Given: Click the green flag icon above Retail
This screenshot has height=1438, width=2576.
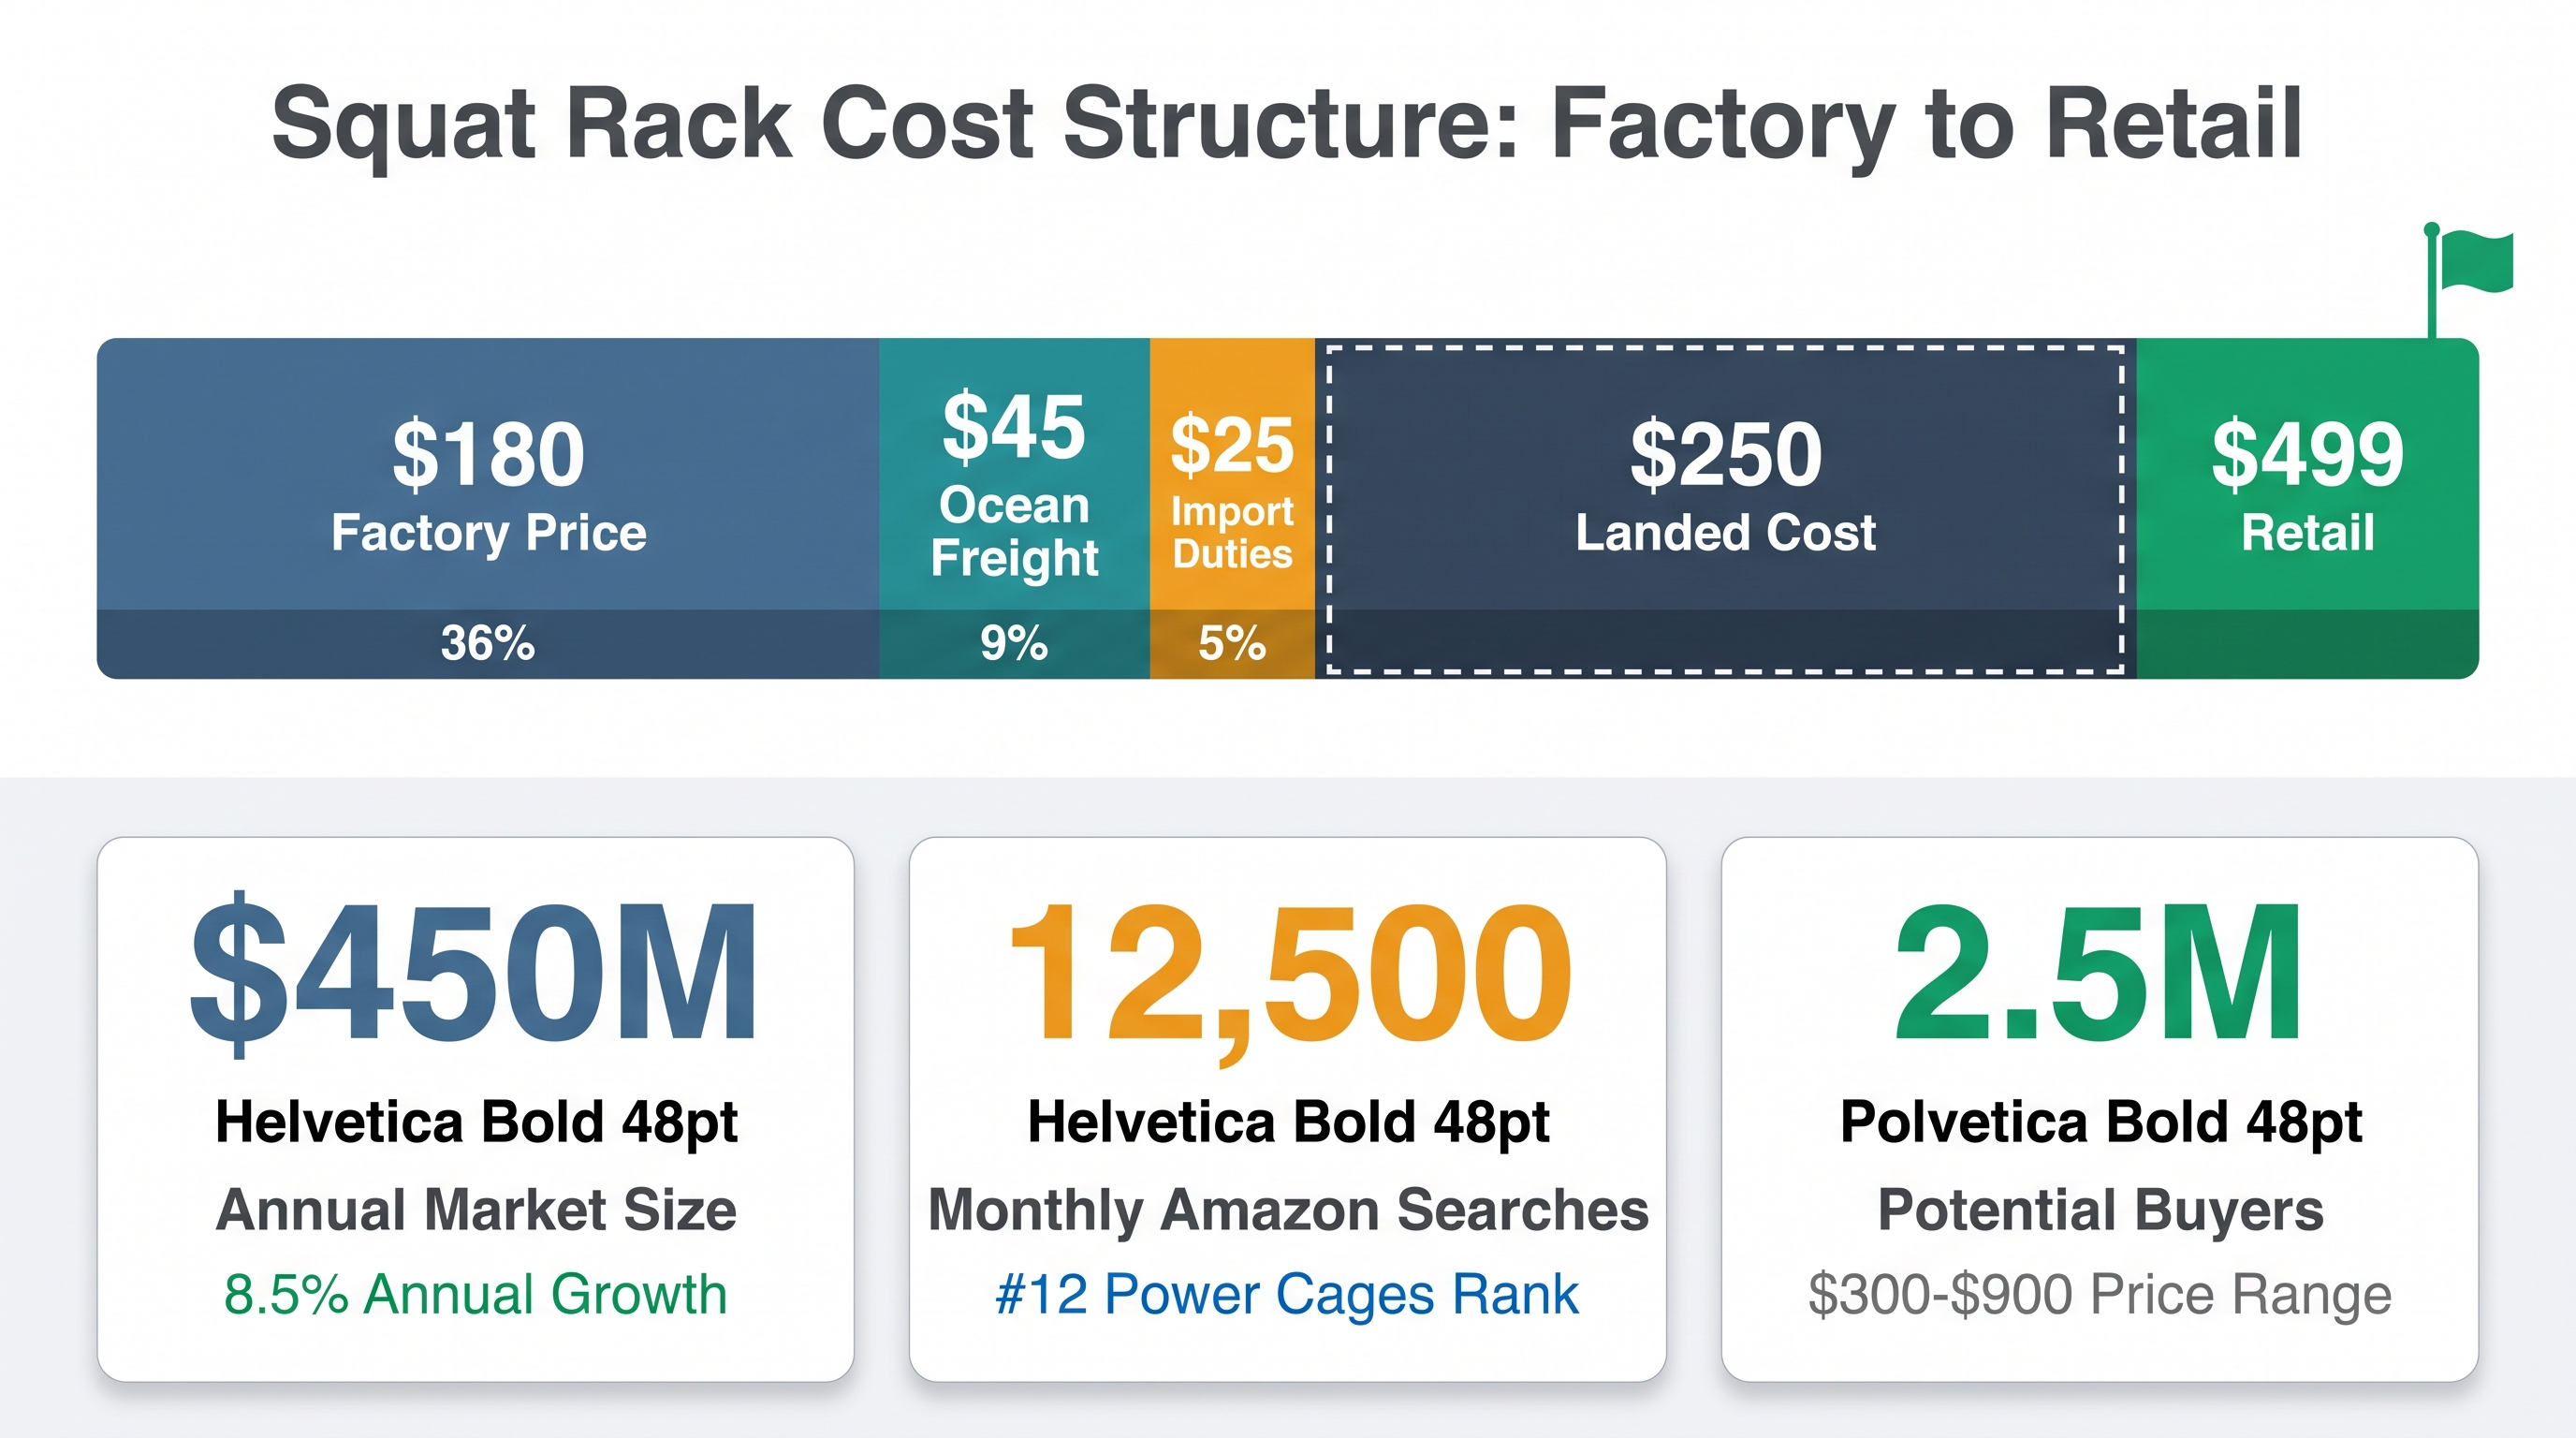Looking at the screenshot, I should point(2468,278).
